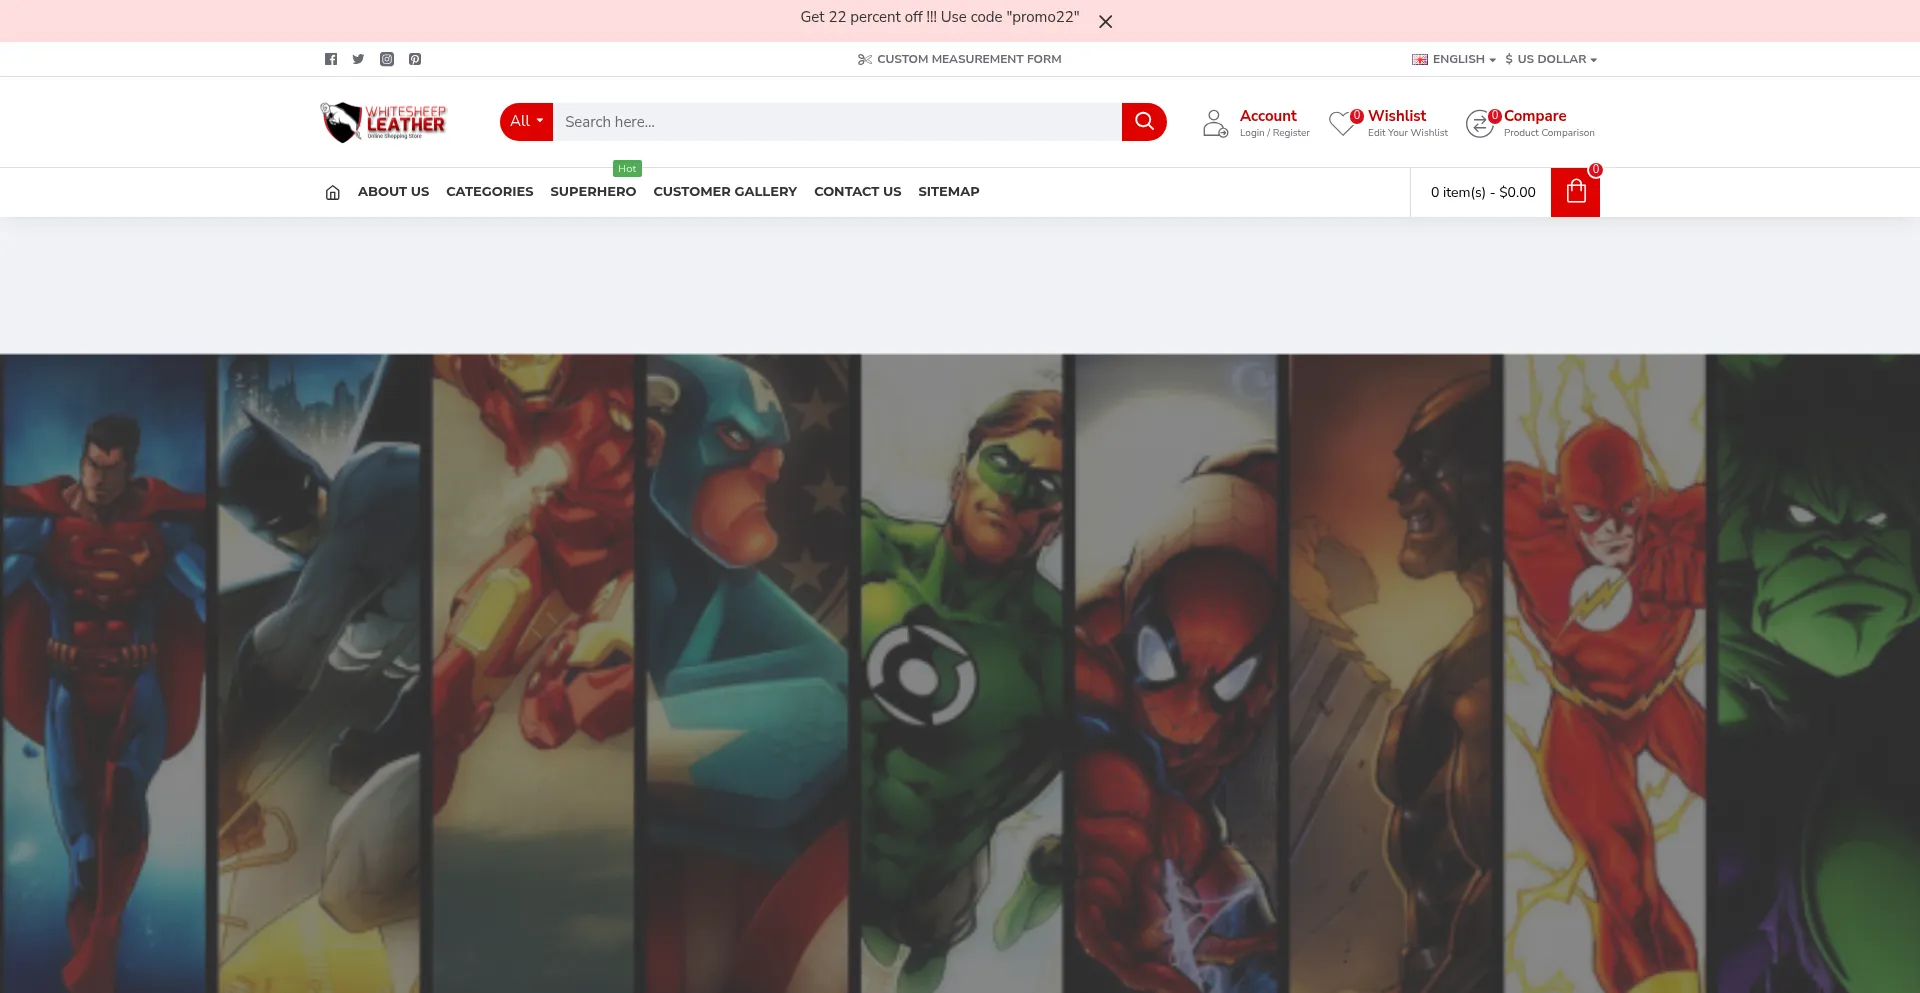Expand the English language dropdown
Viewport: 1920px width, 993px height.
click(1454, 59)
